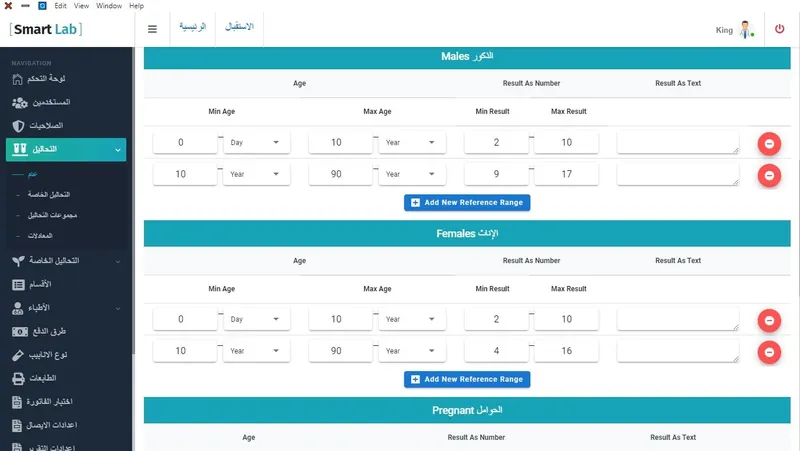Switch to الرئيسية tab

(192, 27)
